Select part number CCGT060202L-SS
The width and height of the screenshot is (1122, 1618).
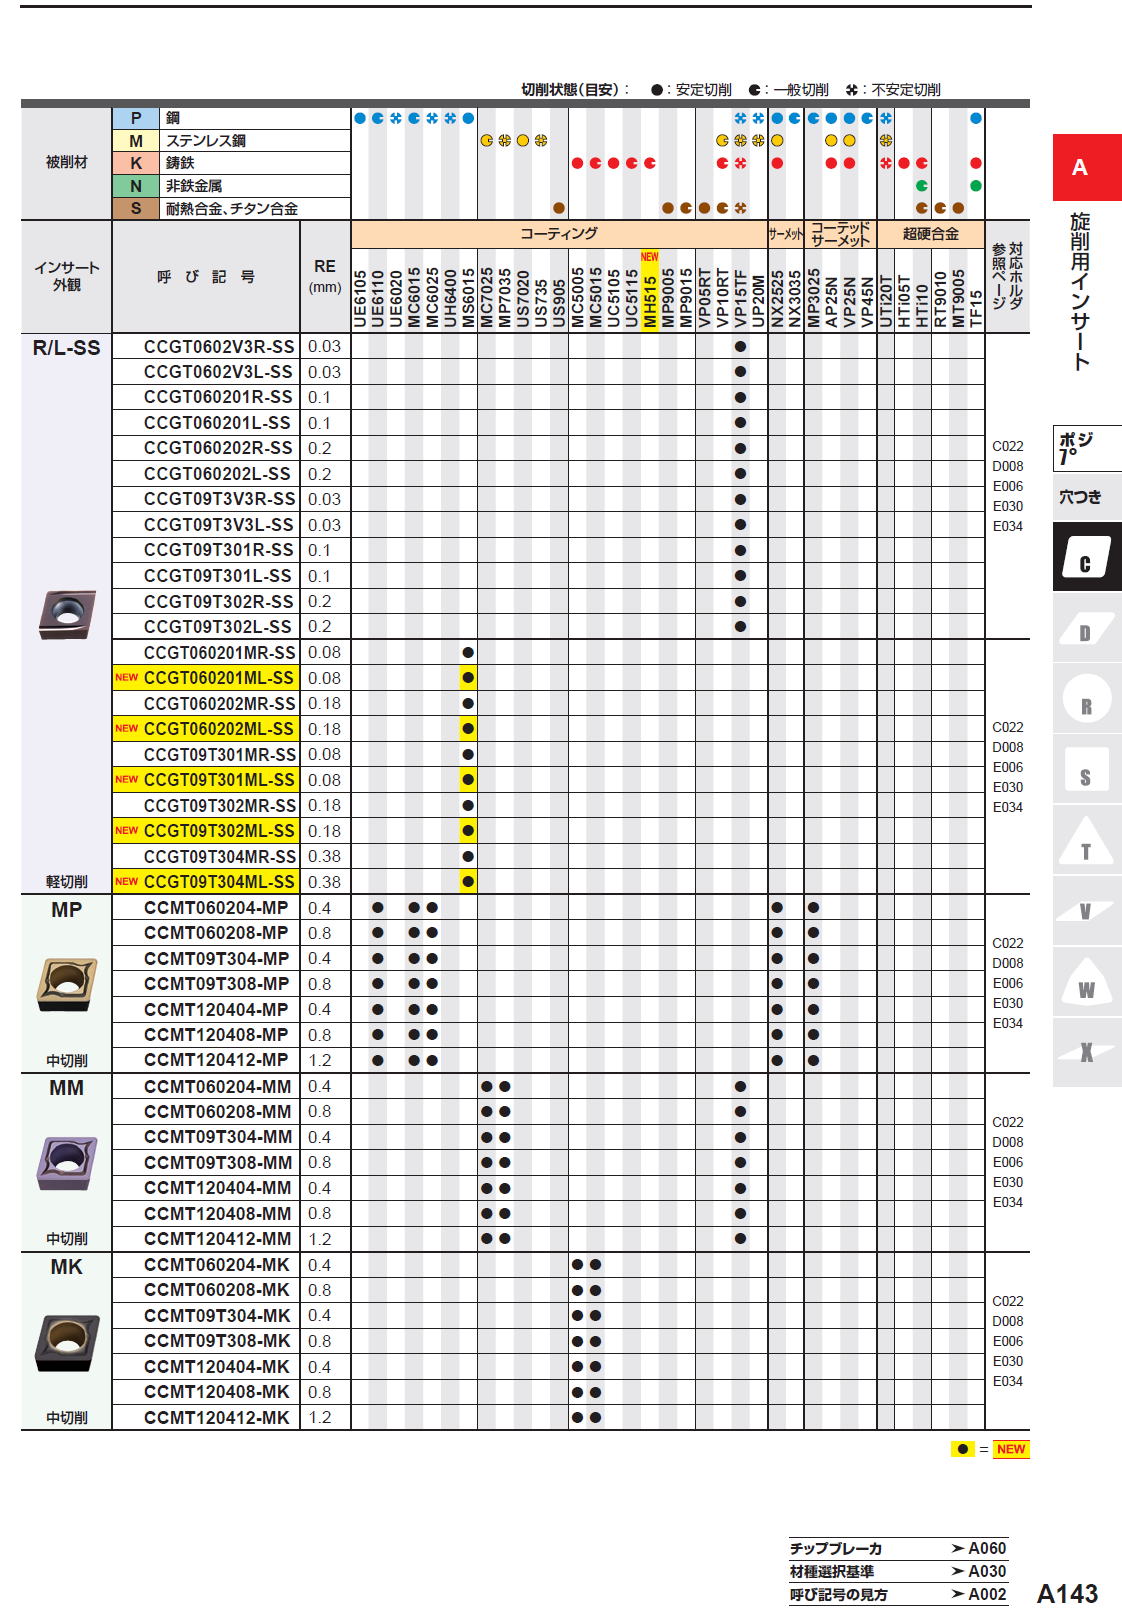(x=217, y=474)
